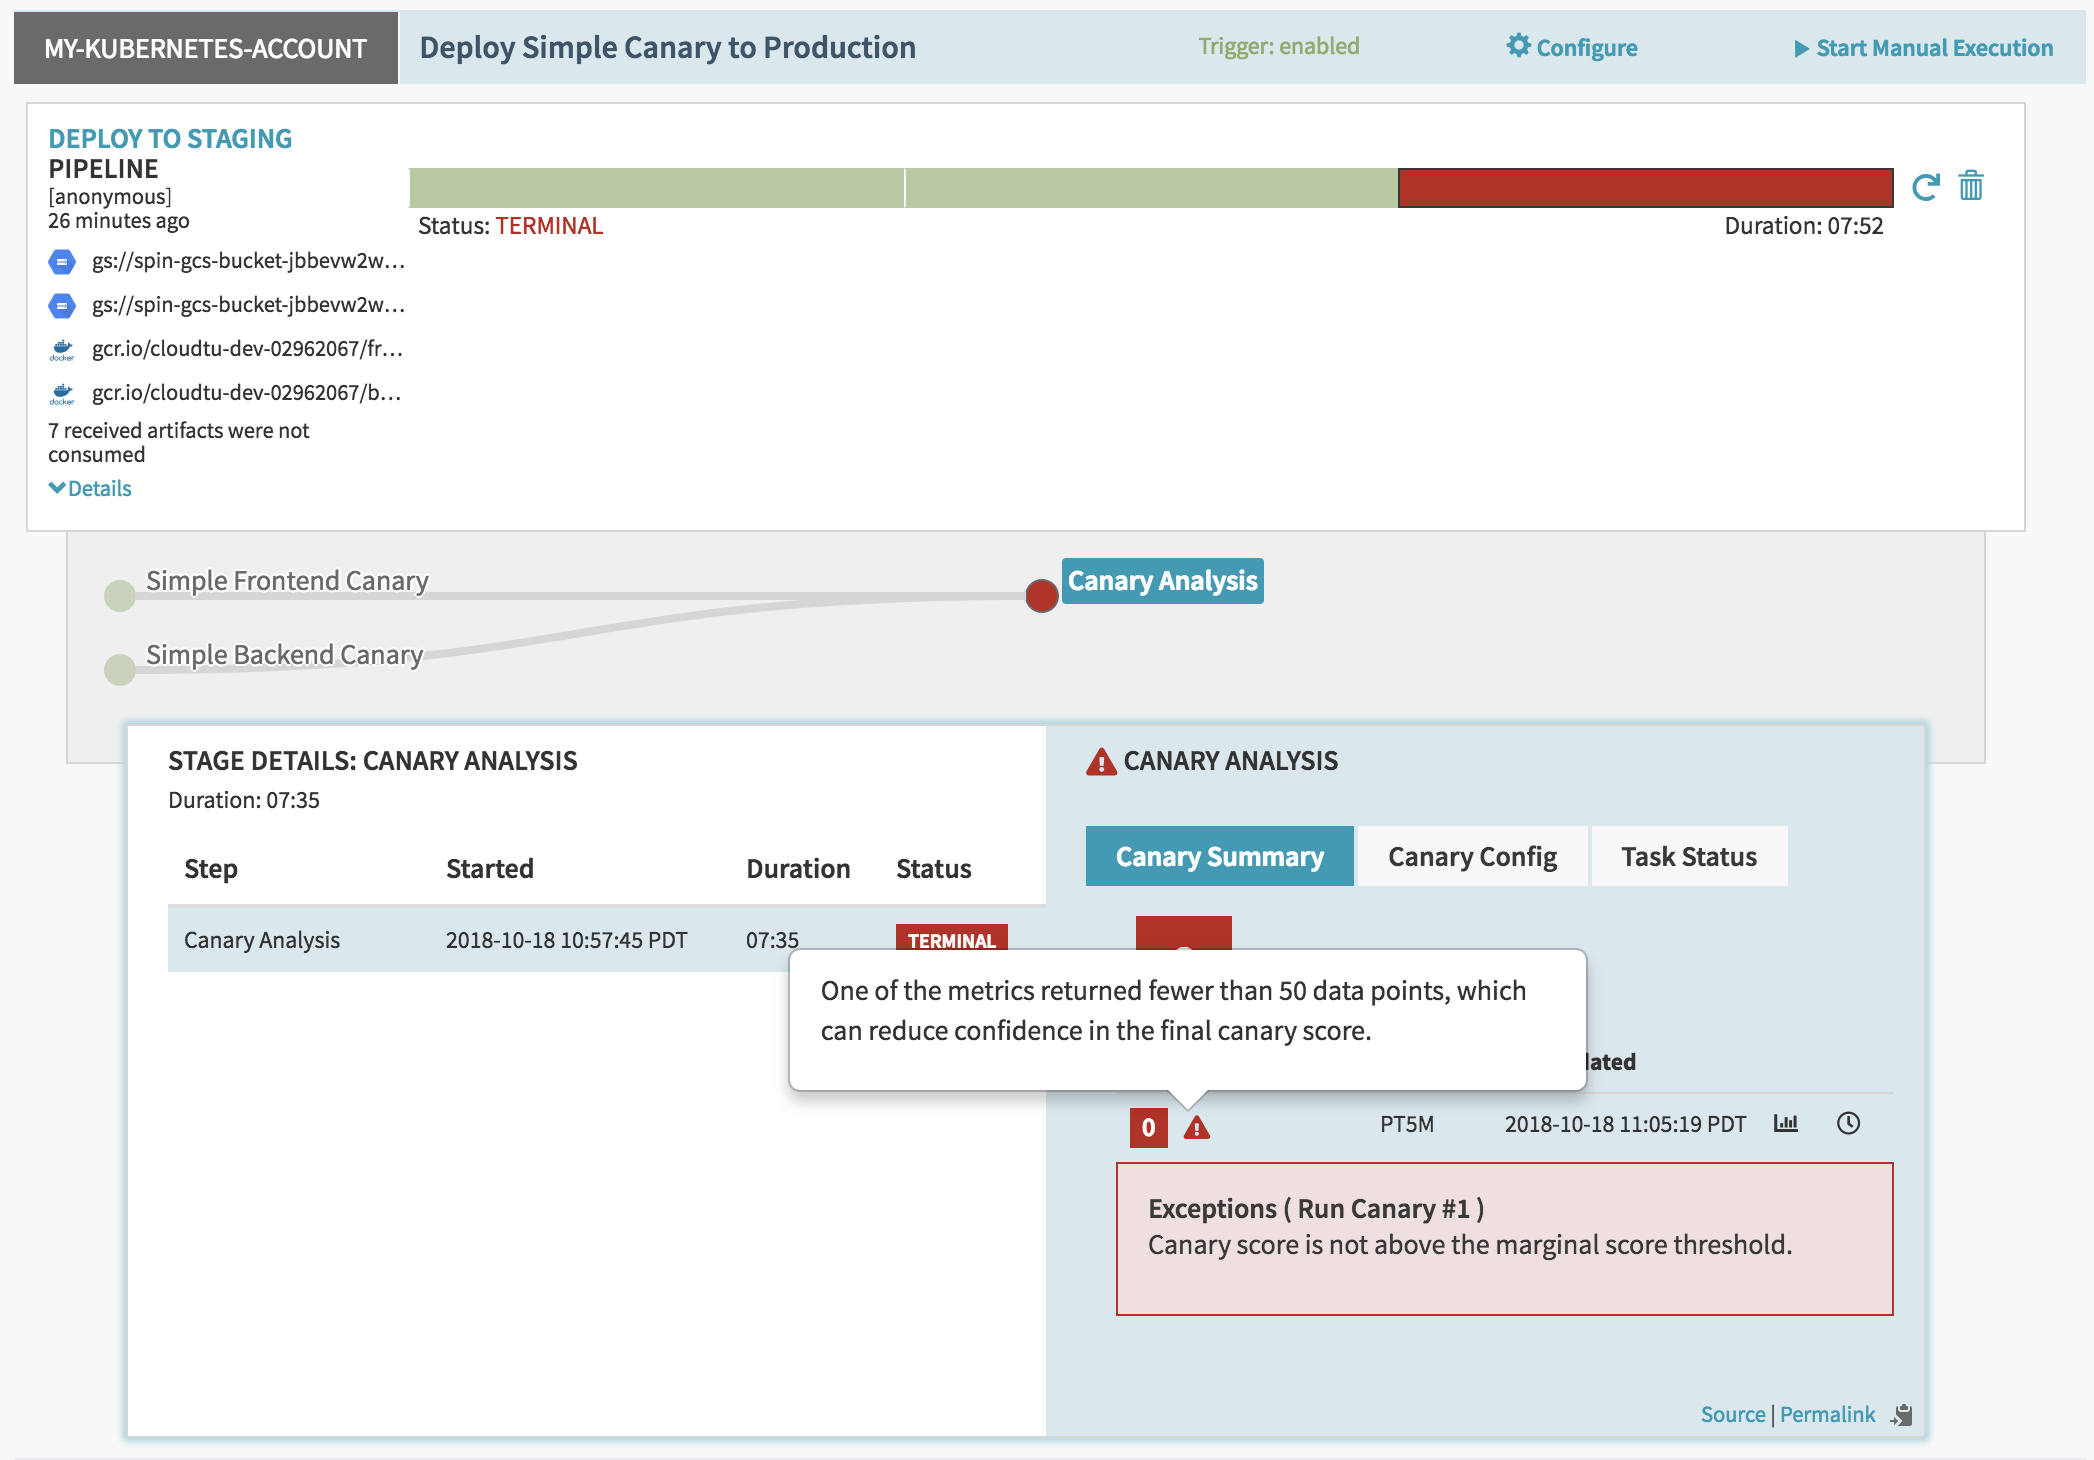The image size is (2094, 1460).
Task: Click the warning triangle next to score 0
Action: [x=1197, y=1128]
